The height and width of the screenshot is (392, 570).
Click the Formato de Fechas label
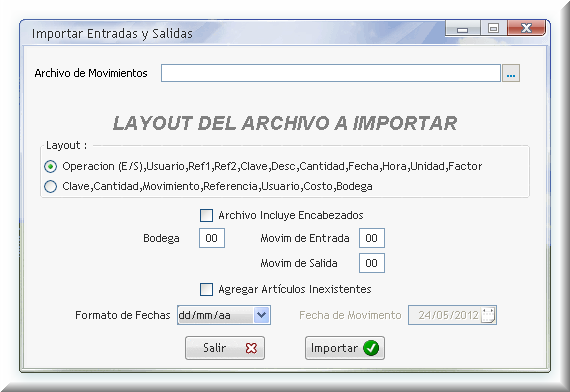coord(123,315)
